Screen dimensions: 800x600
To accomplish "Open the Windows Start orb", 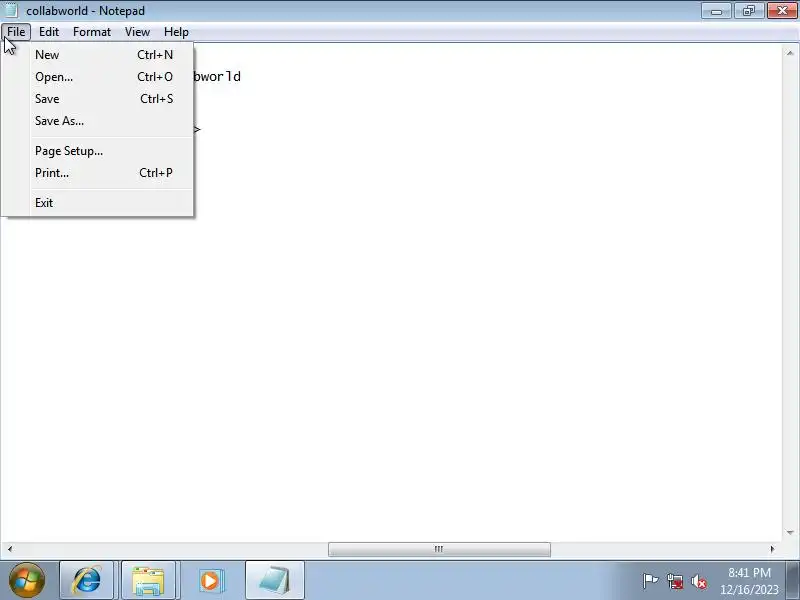I will point(27,580).
